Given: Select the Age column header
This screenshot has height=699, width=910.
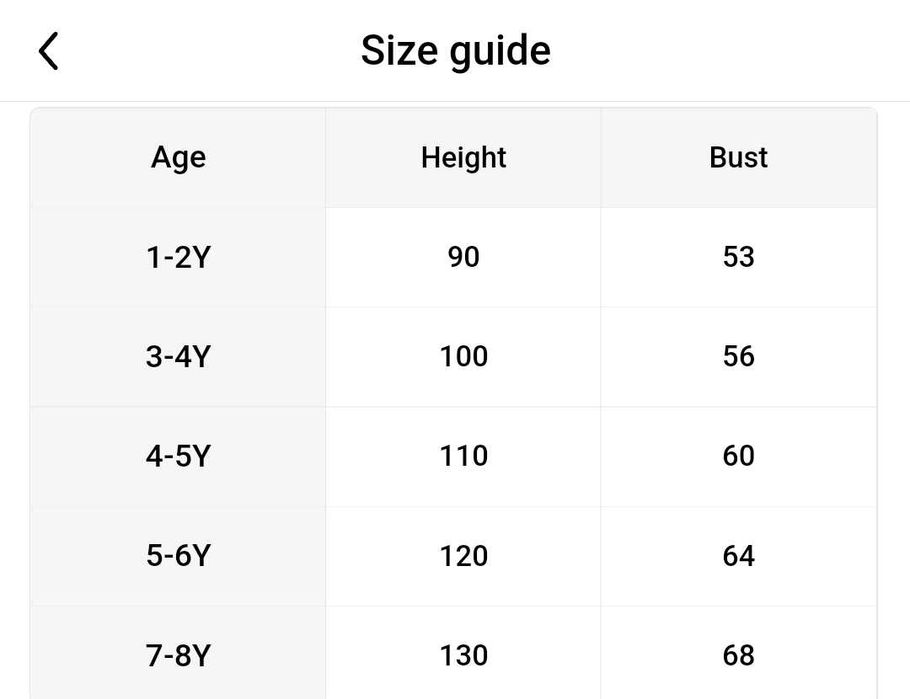Looking at the screenshot, I should click(x=178, y=158).
